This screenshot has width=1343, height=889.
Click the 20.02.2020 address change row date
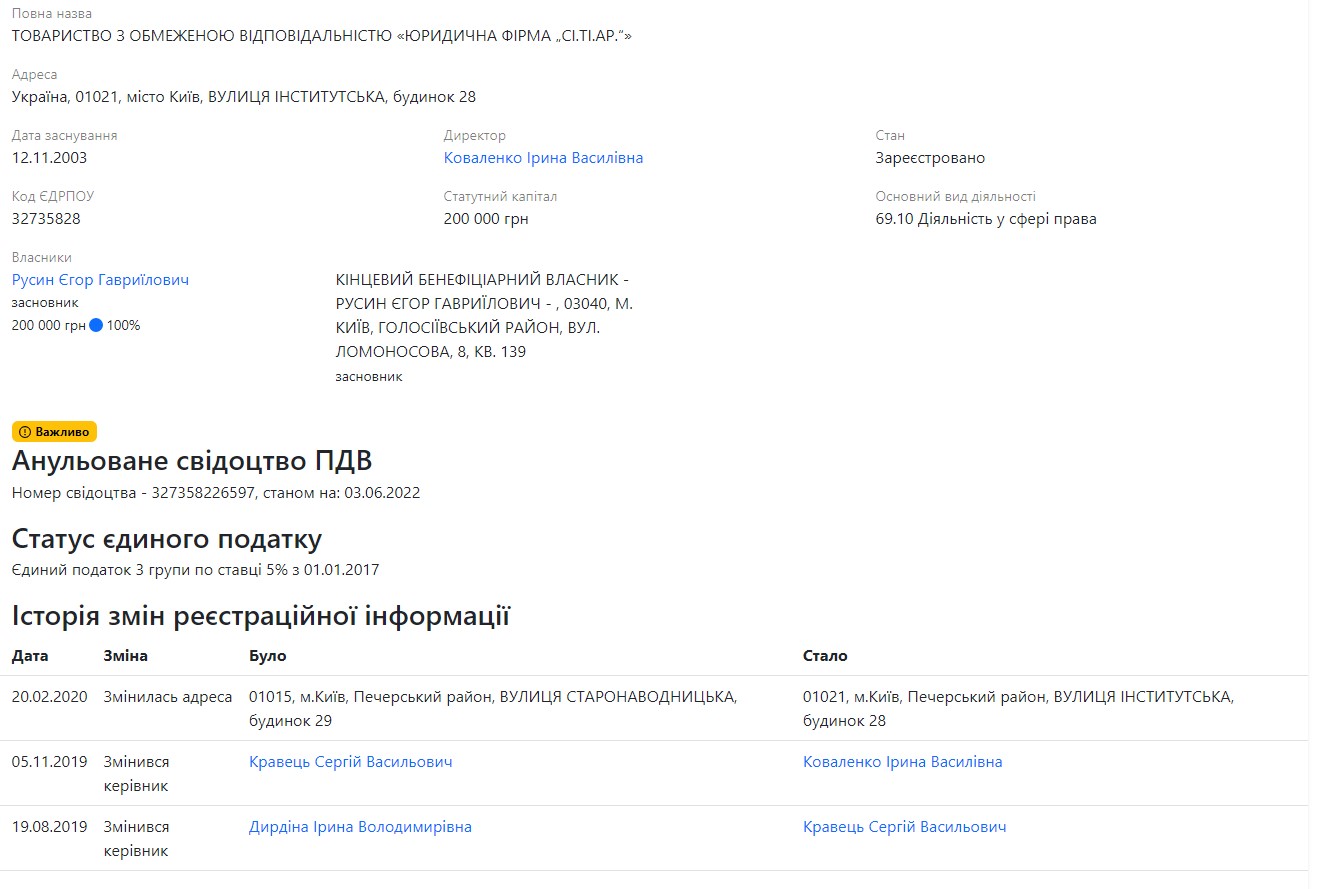tap(50, 697)
